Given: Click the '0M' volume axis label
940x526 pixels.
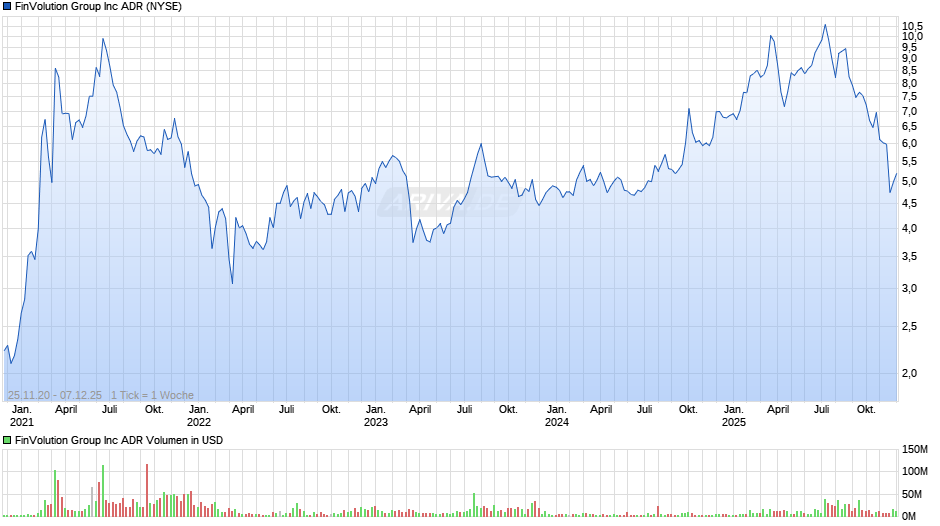Looking at the screenshot, I should [909, 516].
